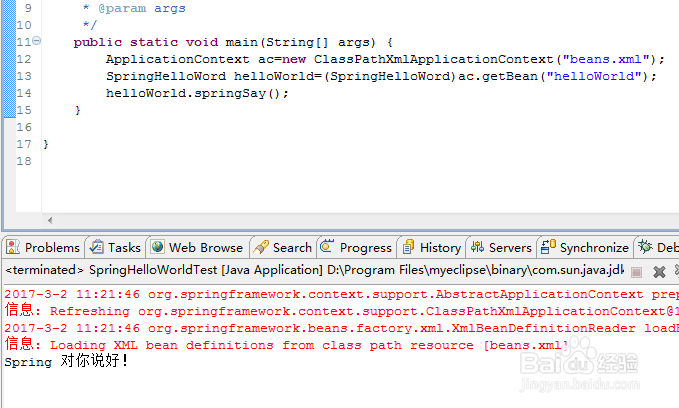The image size is (679, 408).
Task: Collapse the main method fold marker
Action: point(37,41)
